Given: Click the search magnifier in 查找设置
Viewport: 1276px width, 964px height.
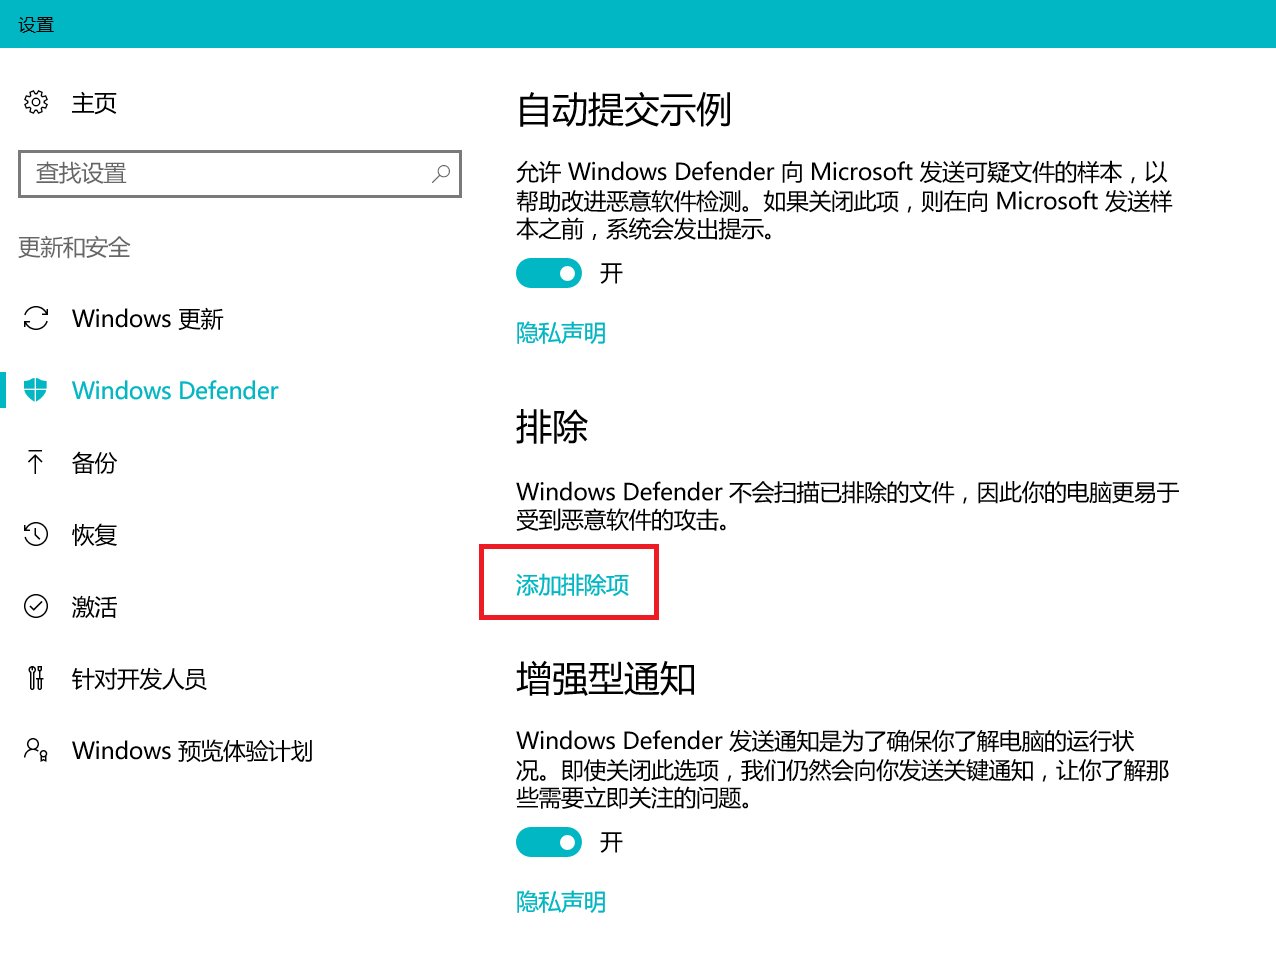Looking at the screenshot, I should click(x=440, y=173).
